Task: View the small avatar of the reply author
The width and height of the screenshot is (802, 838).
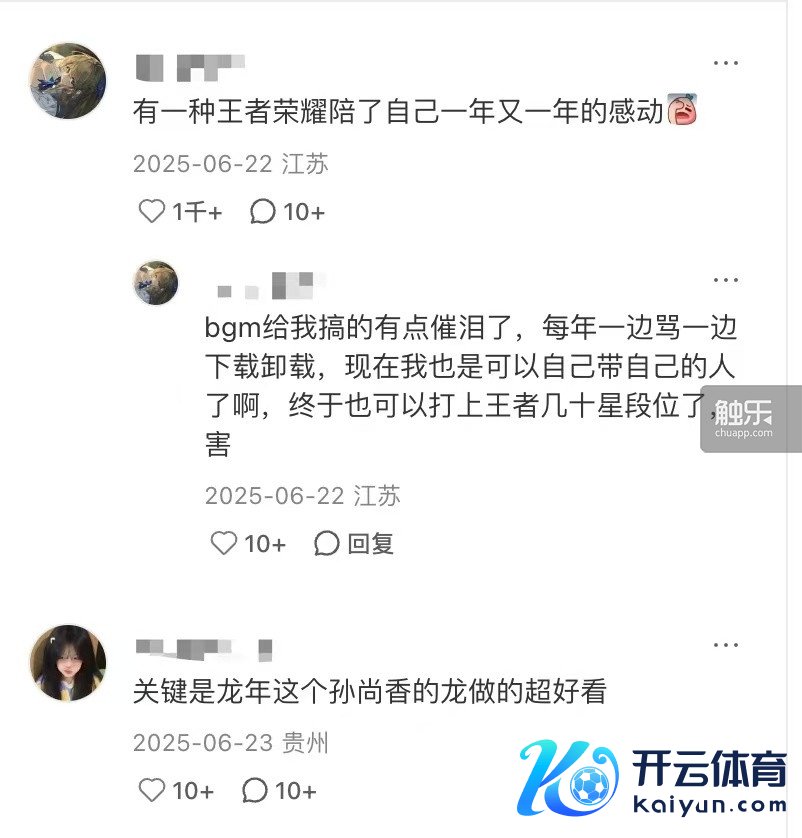Action: (x=155, y=283)
